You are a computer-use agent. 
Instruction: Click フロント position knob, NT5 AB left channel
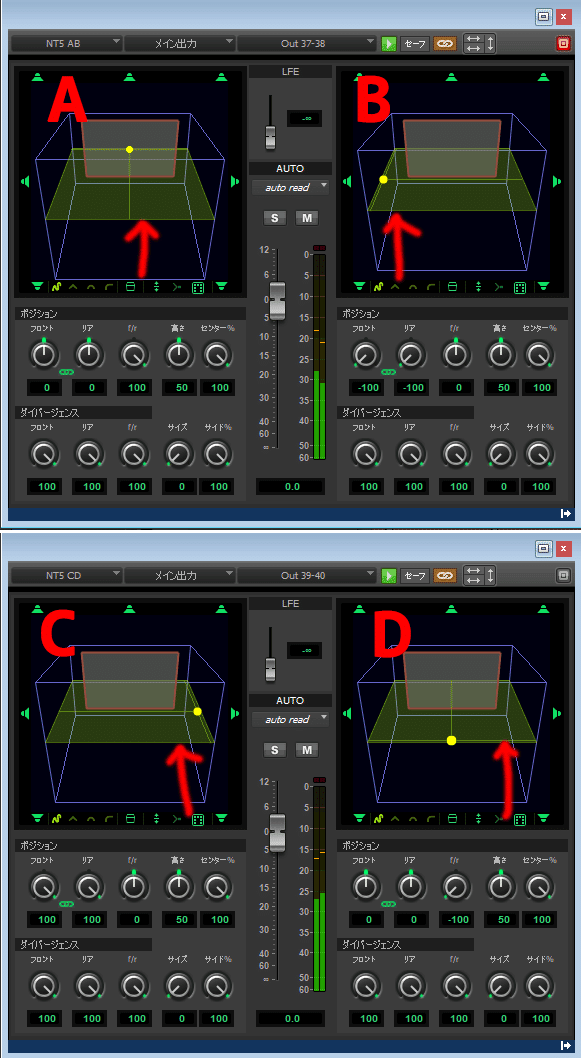coord(44,354)
